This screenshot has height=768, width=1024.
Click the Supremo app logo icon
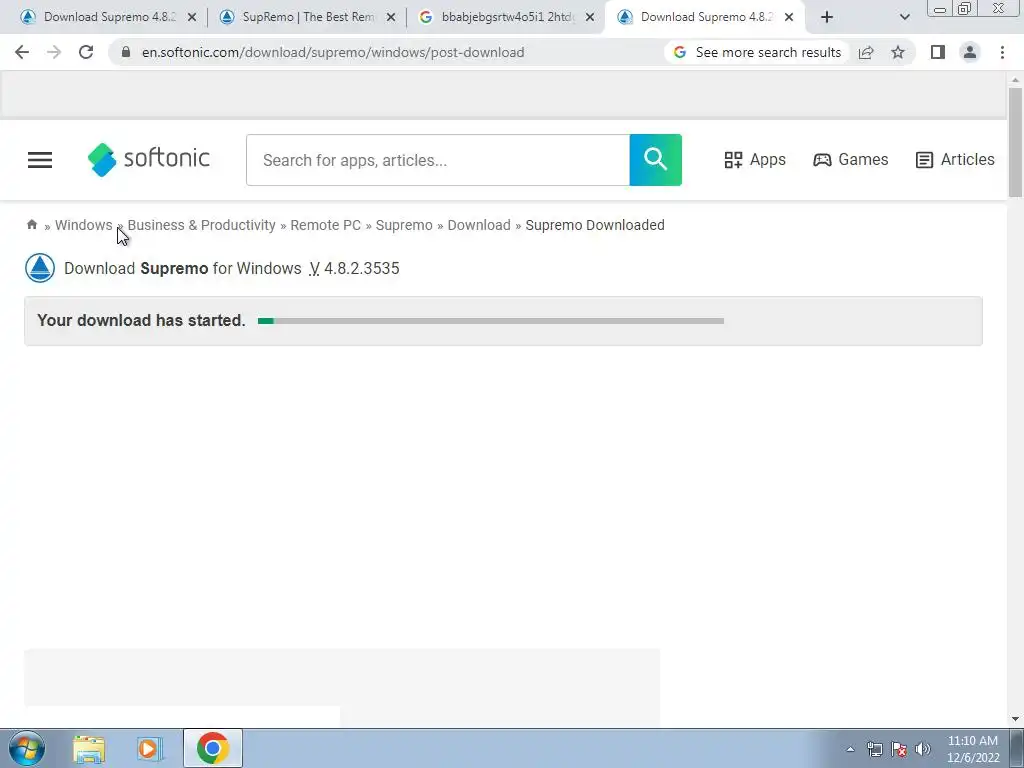click(40, 268)
